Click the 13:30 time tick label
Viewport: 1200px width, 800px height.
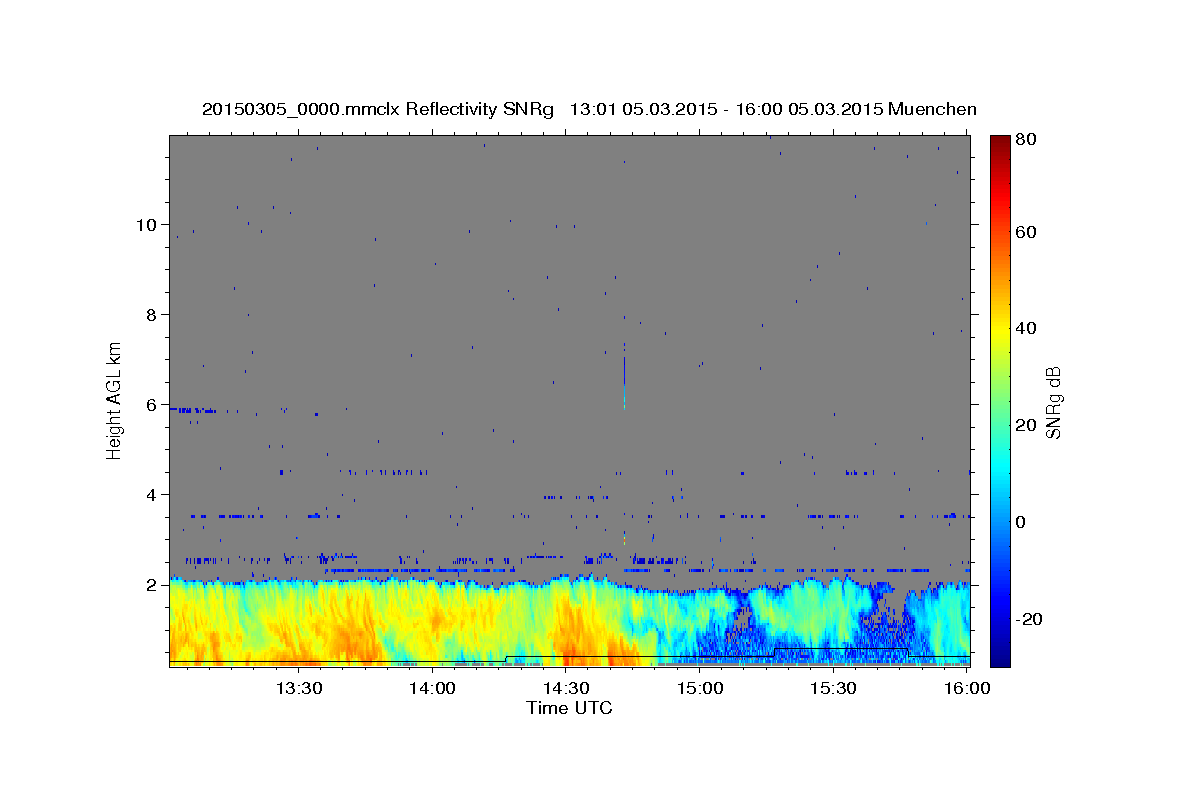pos(298,688)
